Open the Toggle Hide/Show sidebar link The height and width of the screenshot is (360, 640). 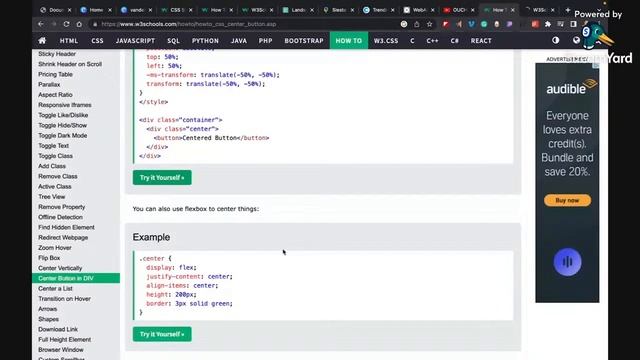[62, 125]
